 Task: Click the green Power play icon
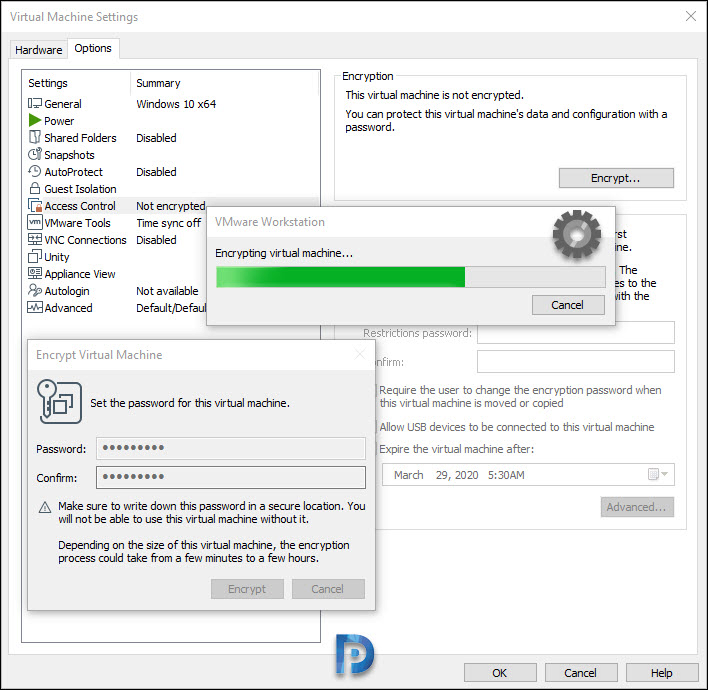[34, 120]
